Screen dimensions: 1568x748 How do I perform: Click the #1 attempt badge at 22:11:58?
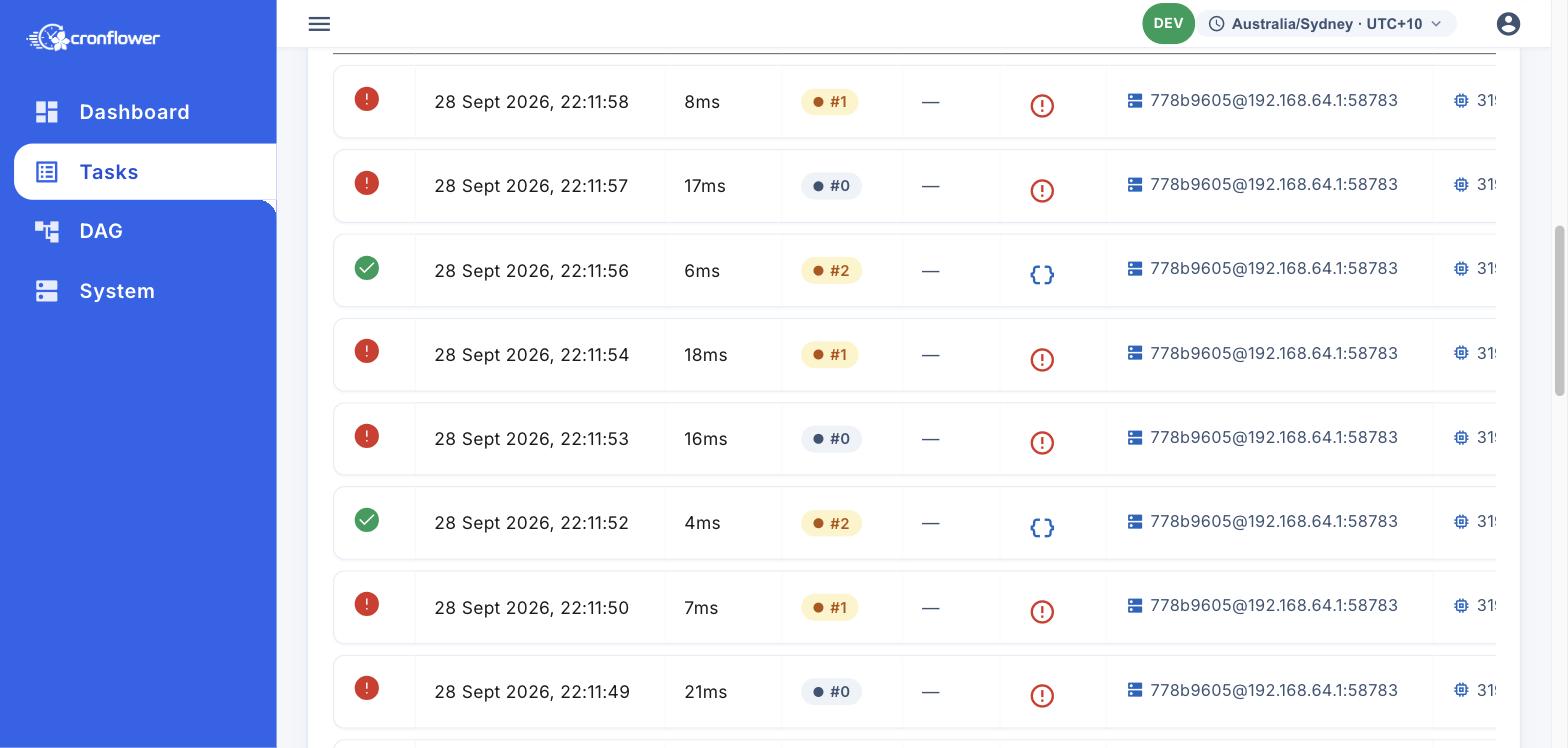coord(829,102)
